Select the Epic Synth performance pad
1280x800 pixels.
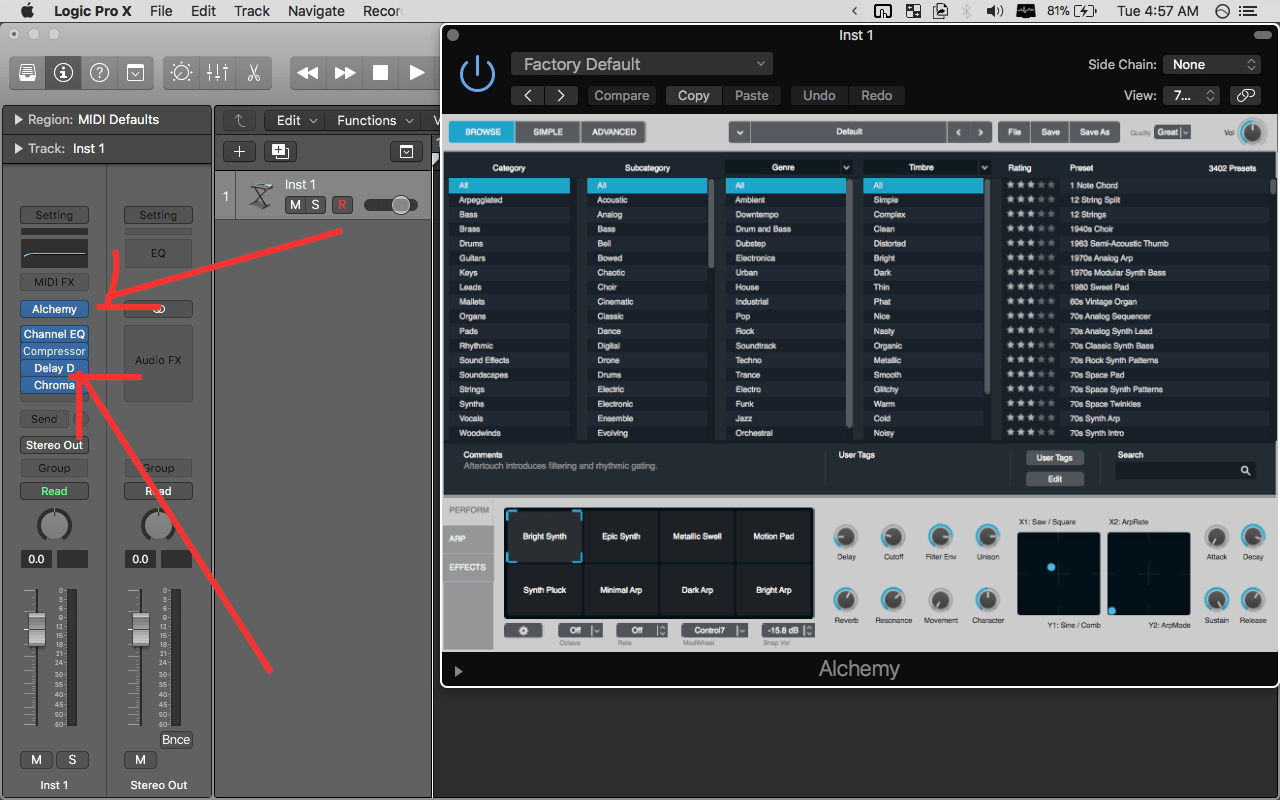(x=621, y=537)
